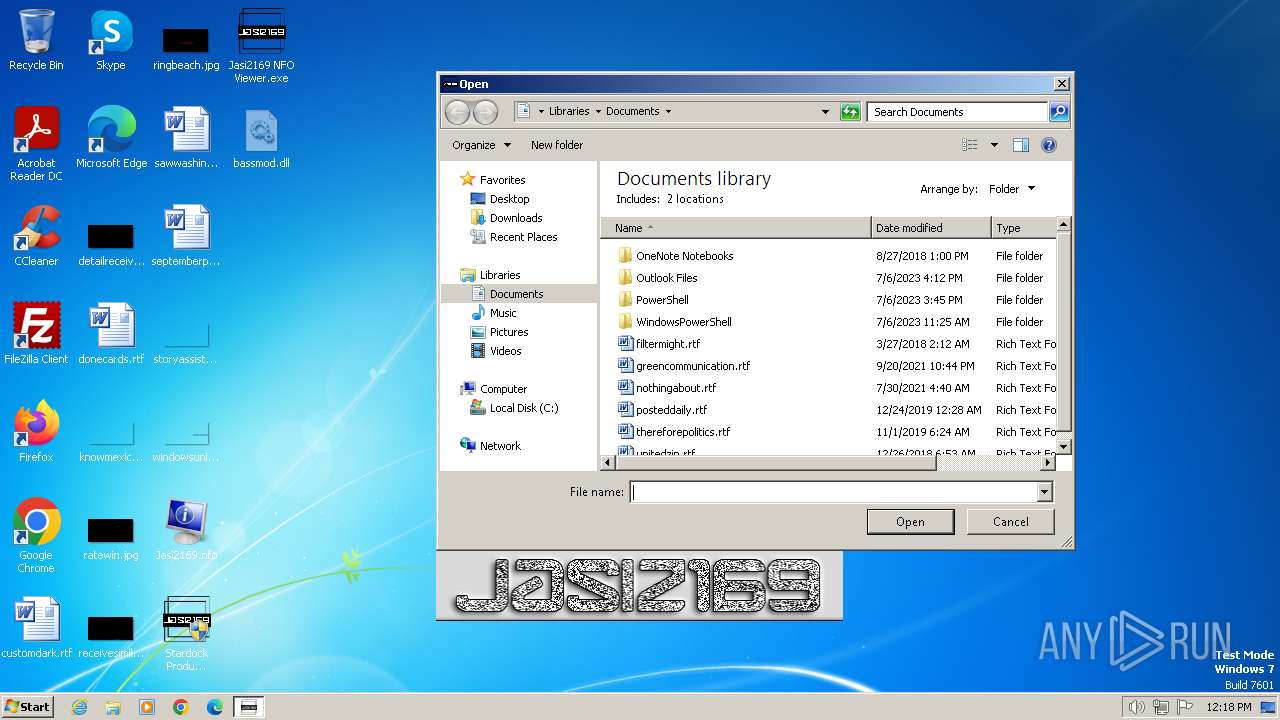
Task: Click the Cancel button
Action: [x=1010, y=522]
